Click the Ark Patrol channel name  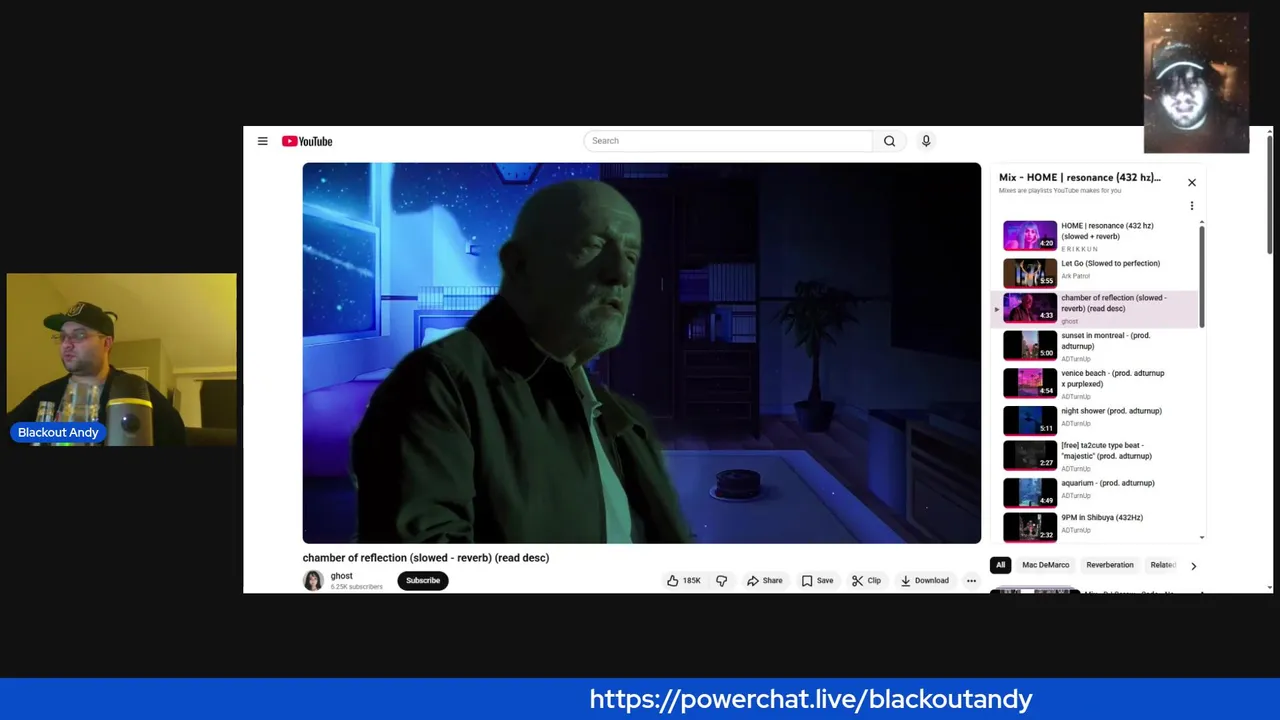1076,276
